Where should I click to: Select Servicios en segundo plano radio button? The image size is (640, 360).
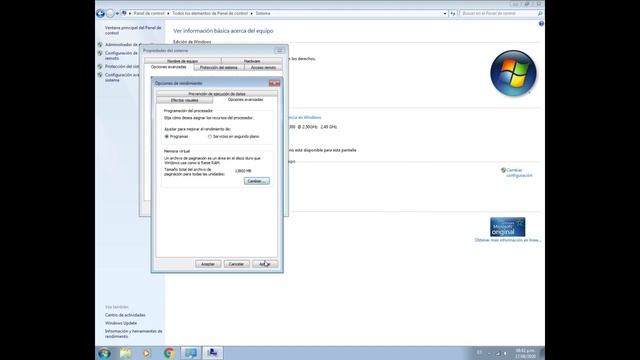pyautogui.click(x=210, y=137)
